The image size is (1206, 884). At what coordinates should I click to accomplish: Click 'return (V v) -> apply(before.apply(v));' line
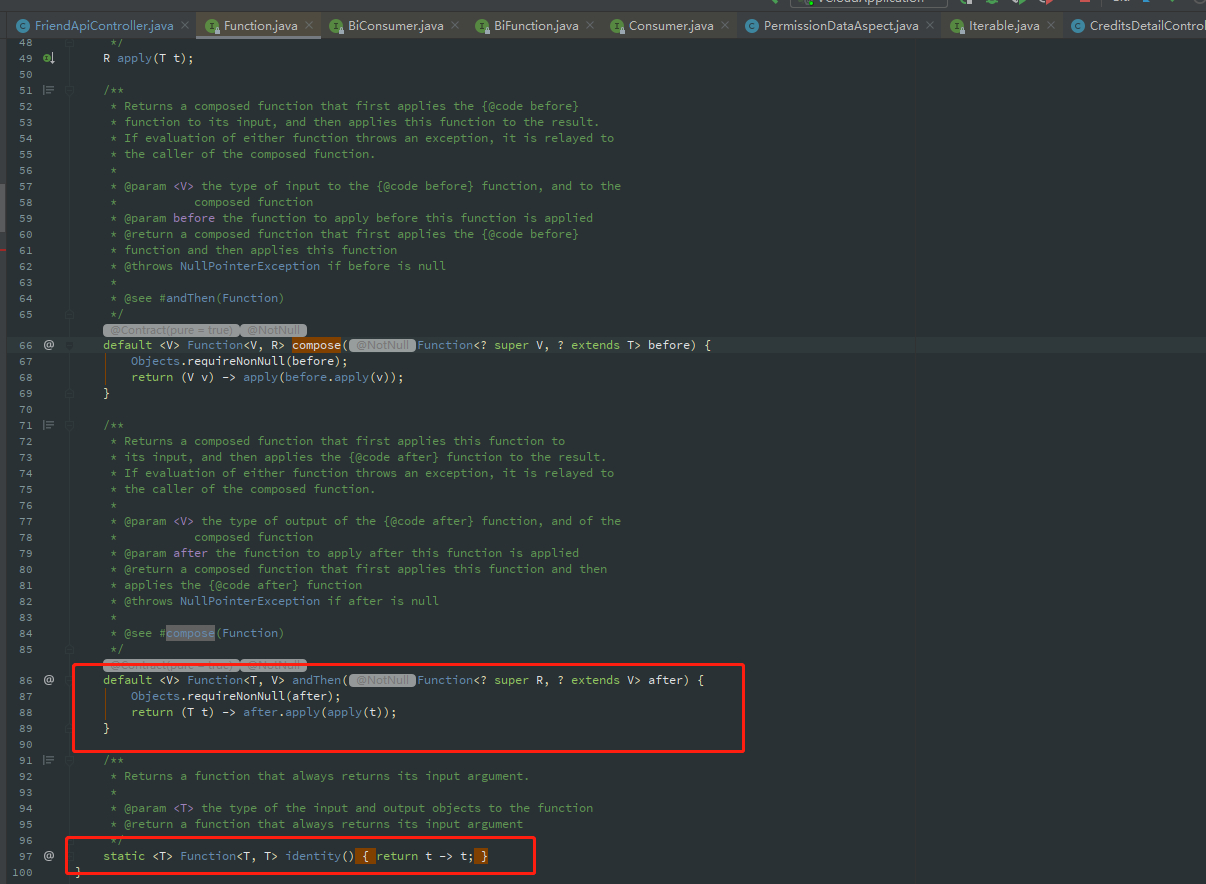click(267, 377)
